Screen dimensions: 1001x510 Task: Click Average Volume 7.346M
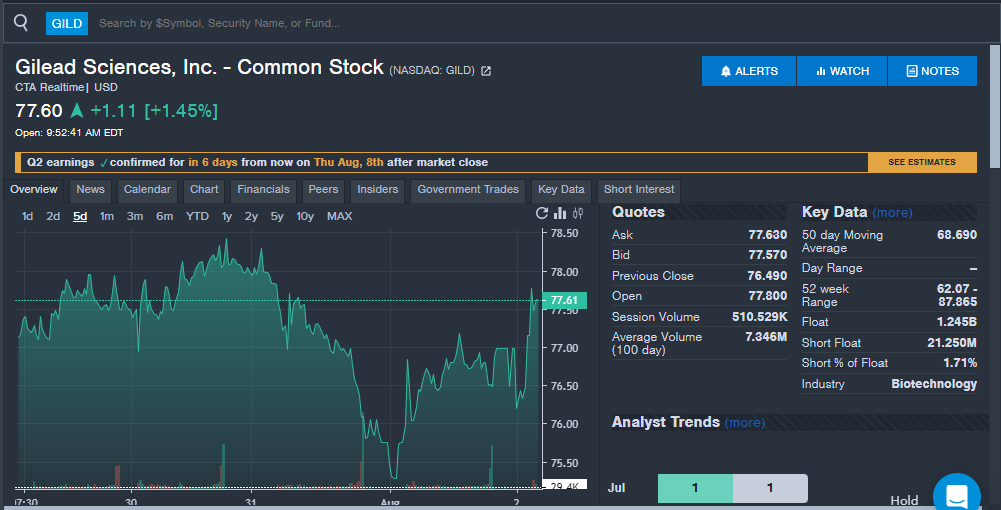pos(766,336)
